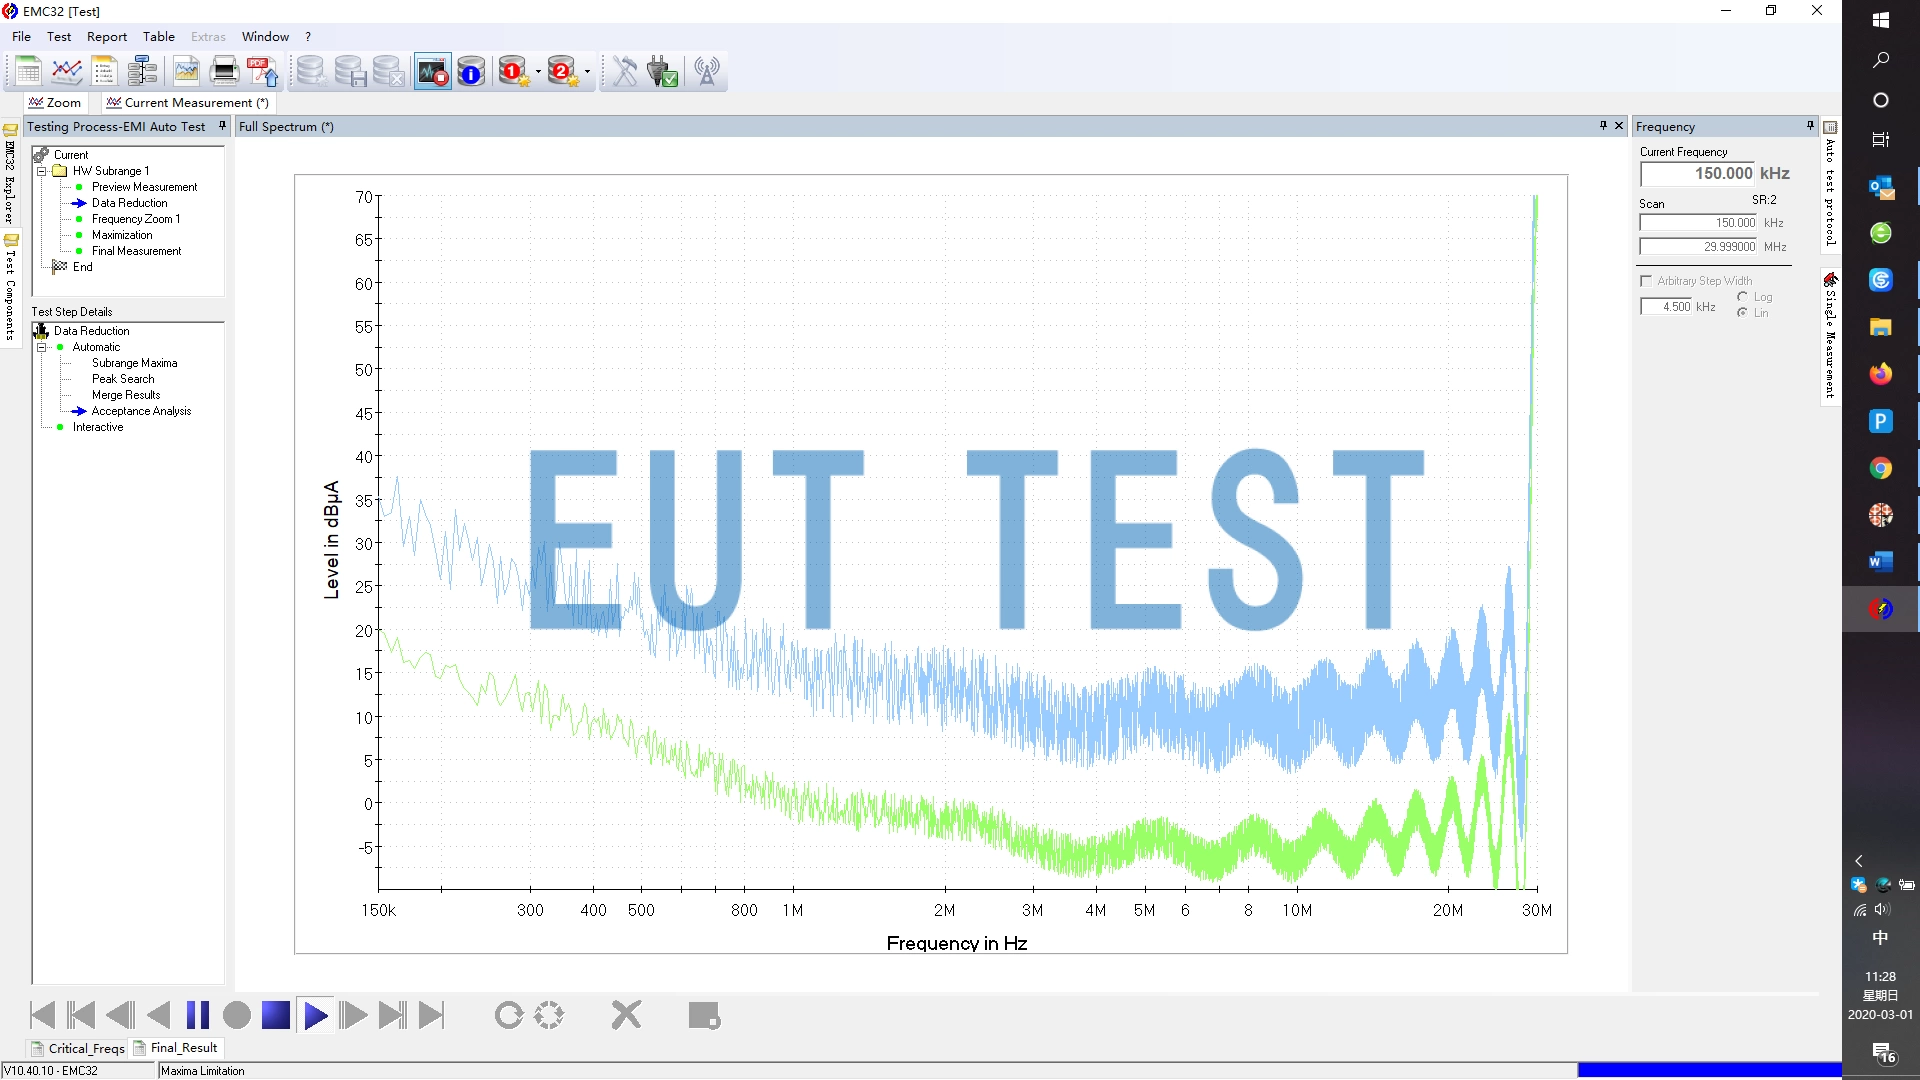This screenshot has width=1920, height=1080.
Task: Click the line graph toolbar icon
Action: [67, 71]
